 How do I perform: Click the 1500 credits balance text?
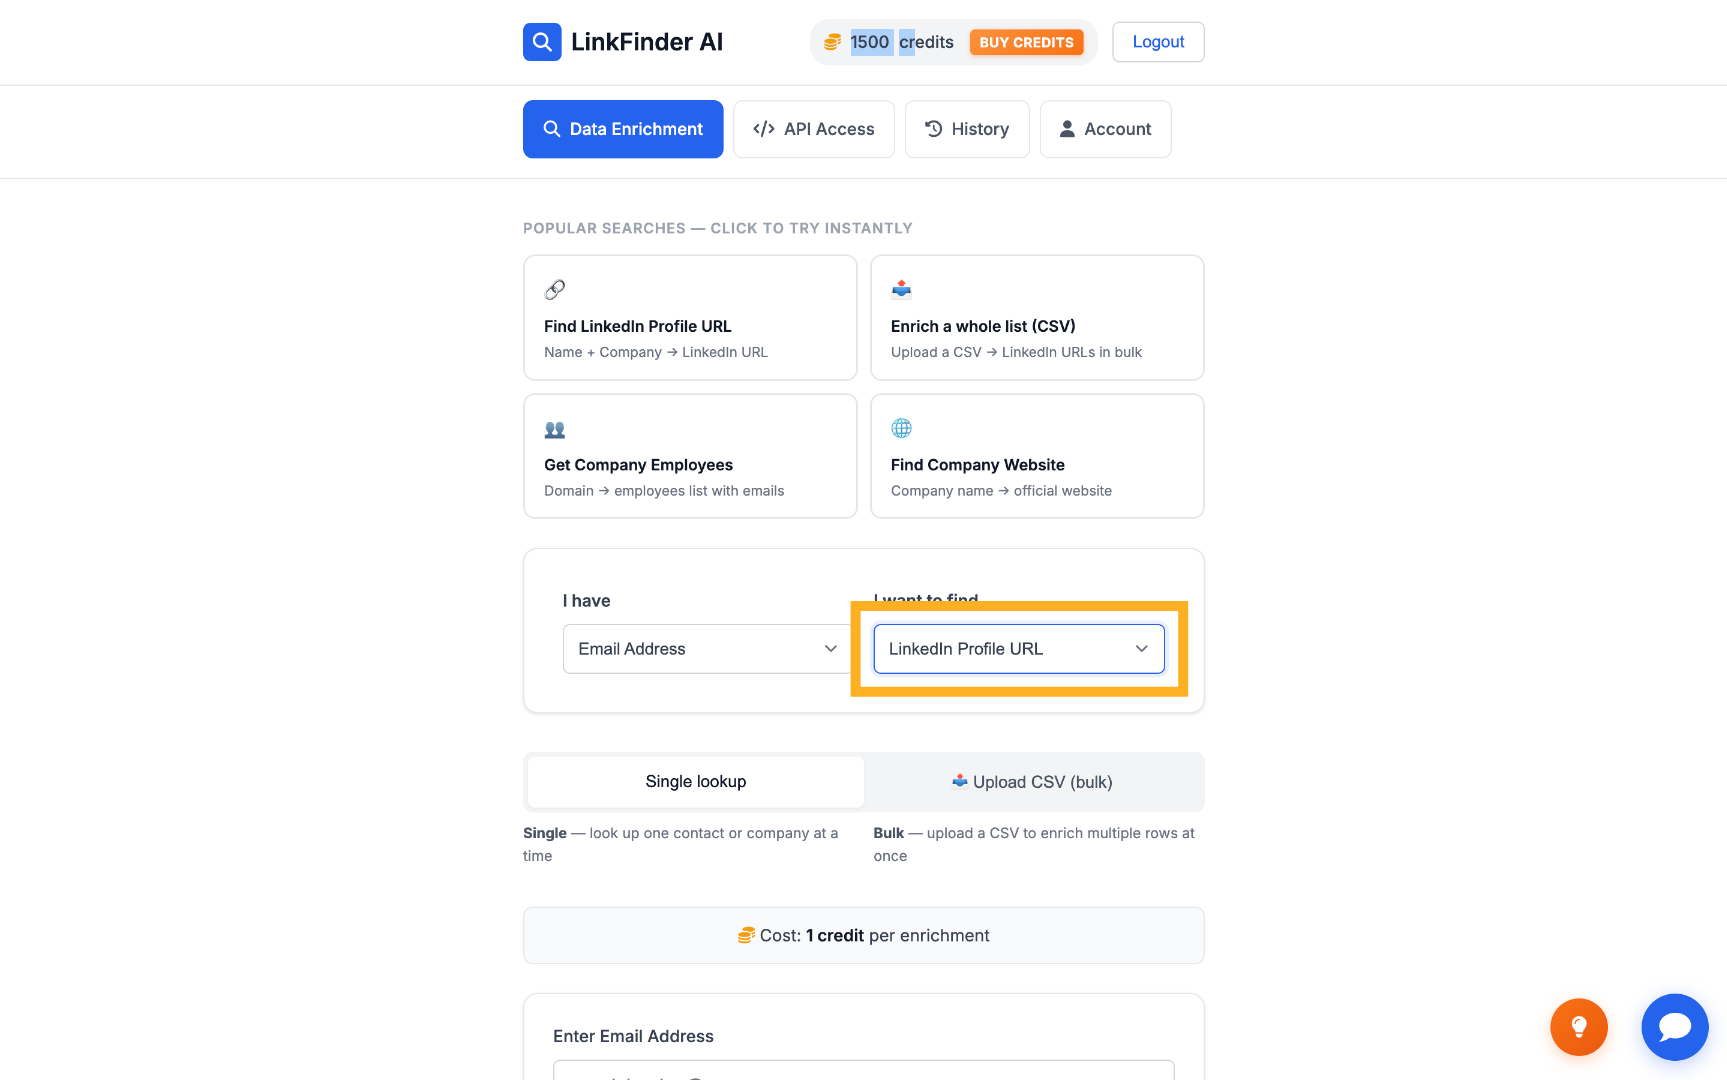point(902,42)
